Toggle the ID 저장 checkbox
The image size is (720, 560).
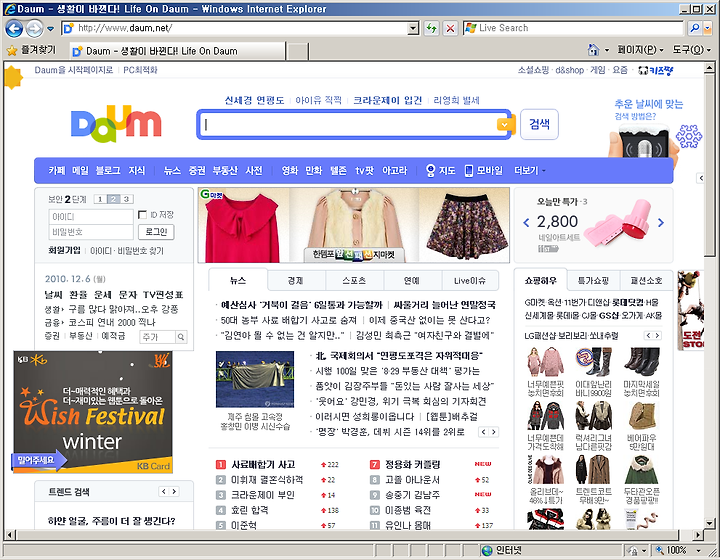(x=142, y=214)
